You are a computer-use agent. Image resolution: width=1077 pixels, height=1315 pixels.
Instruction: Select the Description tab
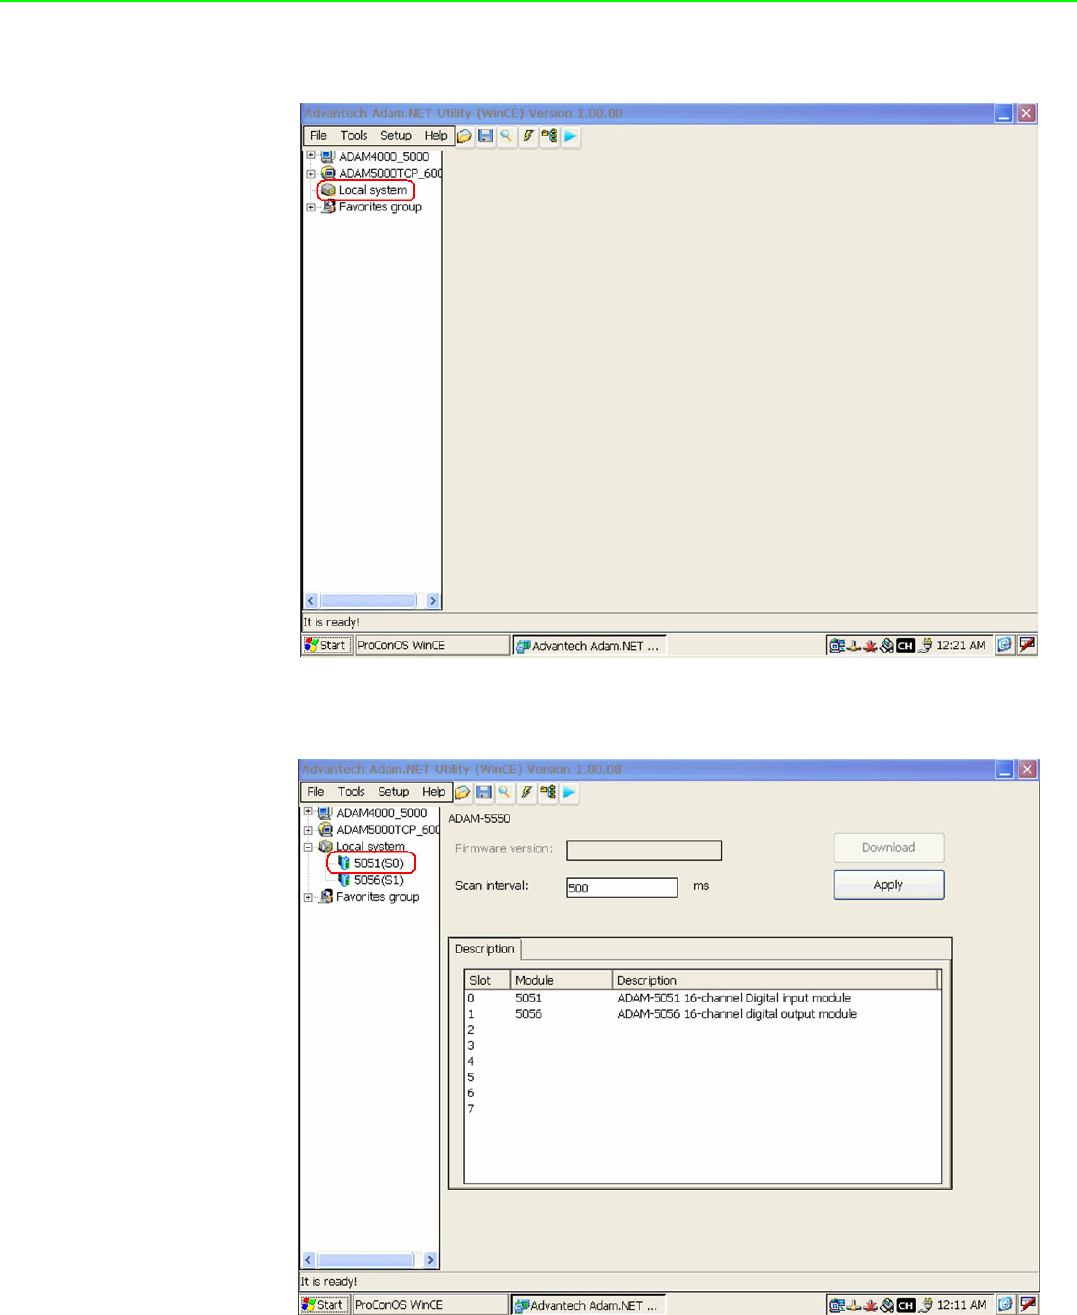pyautogui.click(x=485, y=949)
